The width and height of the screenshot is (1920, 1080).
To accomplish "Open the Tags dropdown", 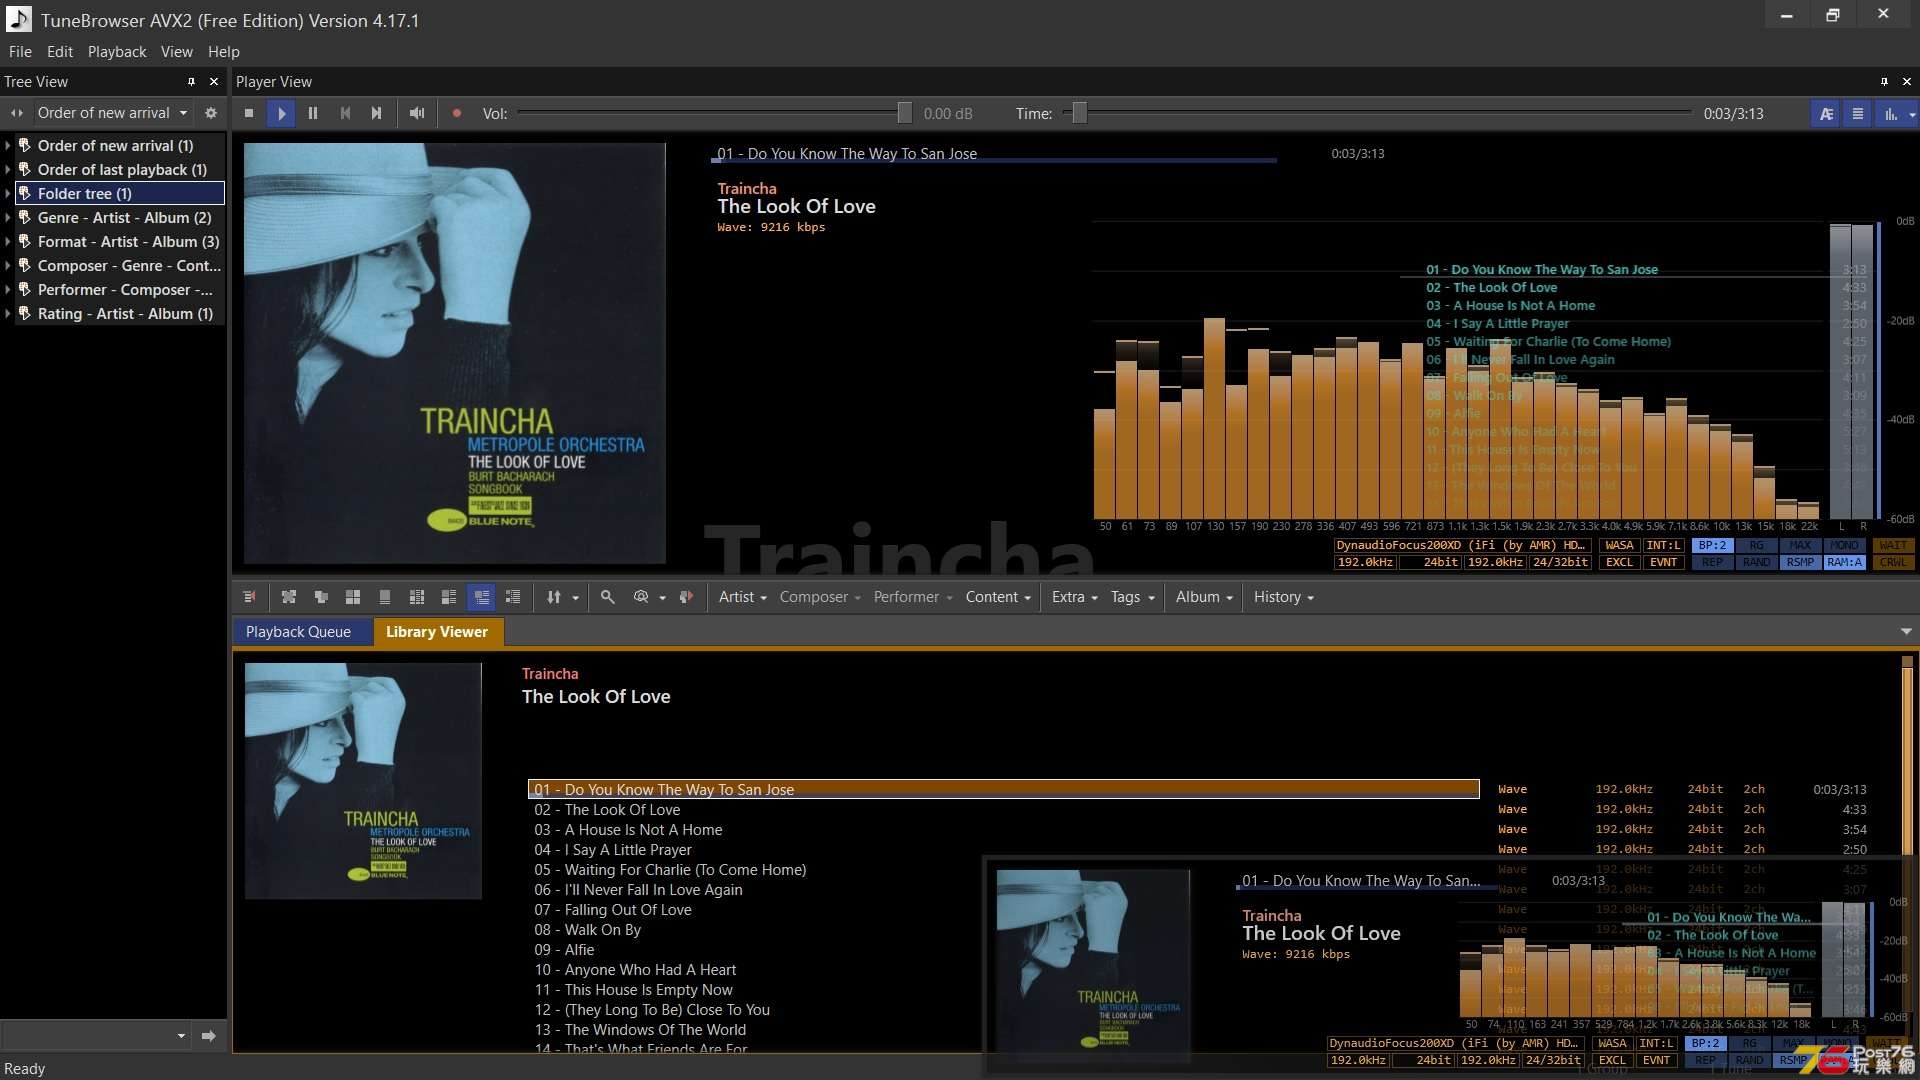I will [1132, 597].
